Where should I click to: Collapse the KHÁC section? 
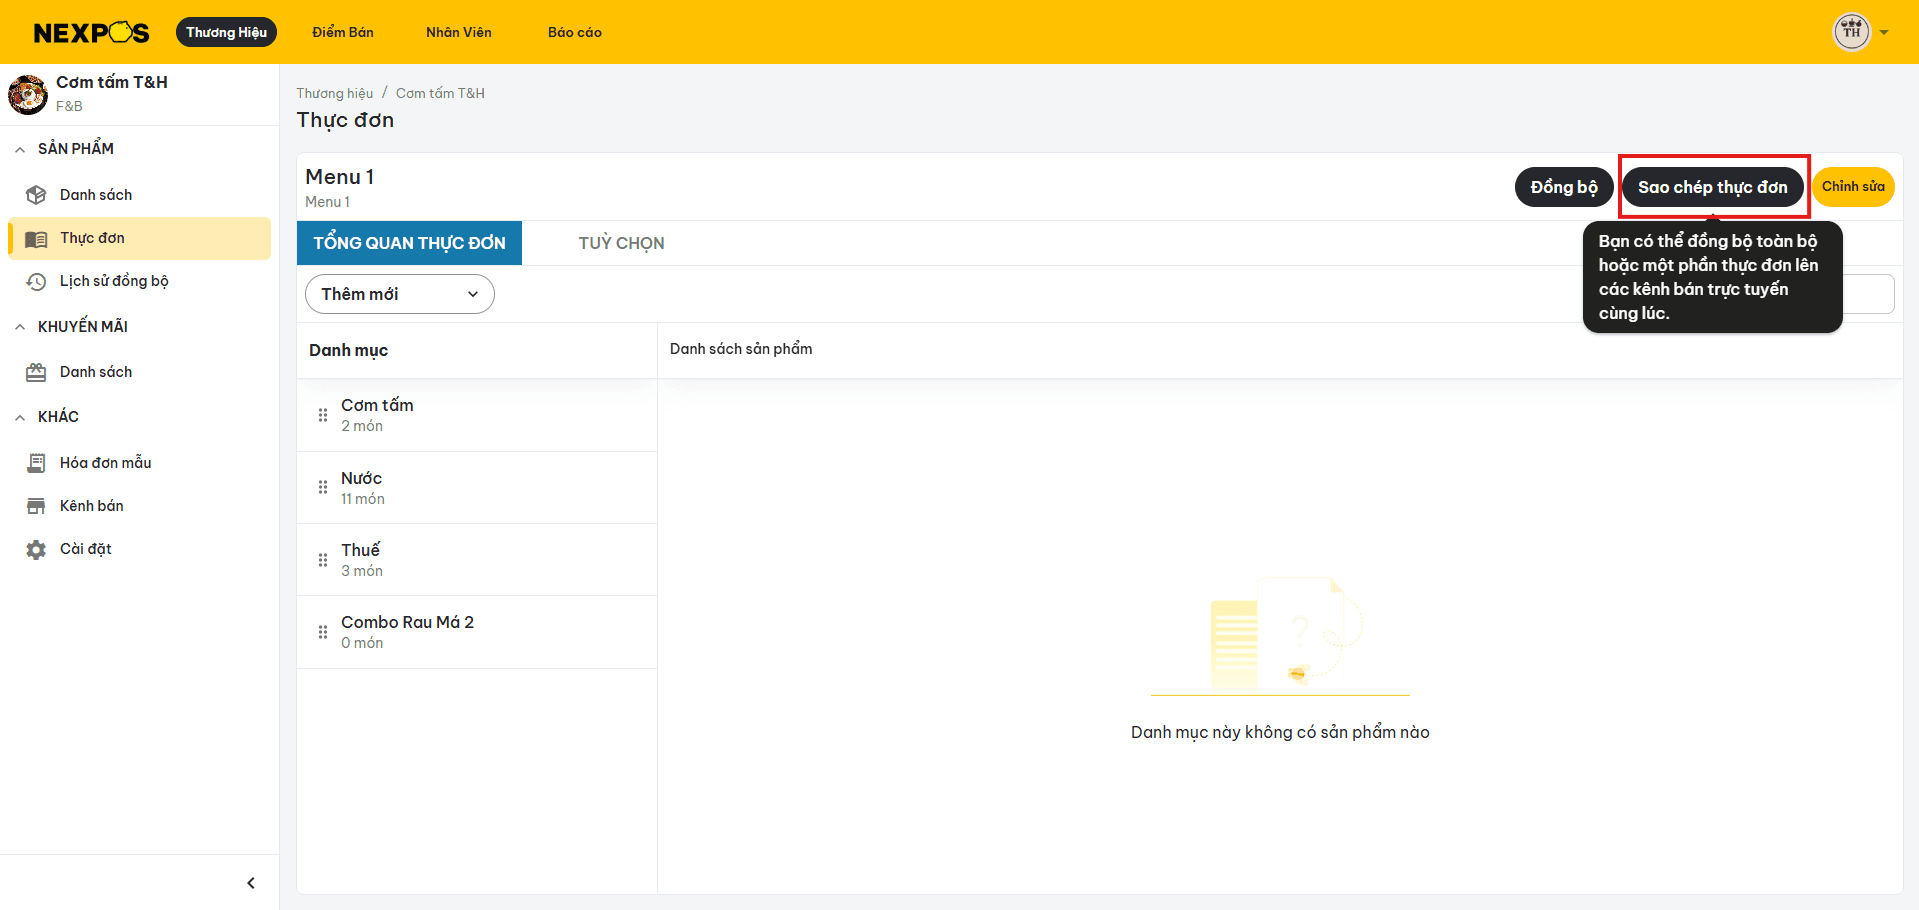[20, 417]
